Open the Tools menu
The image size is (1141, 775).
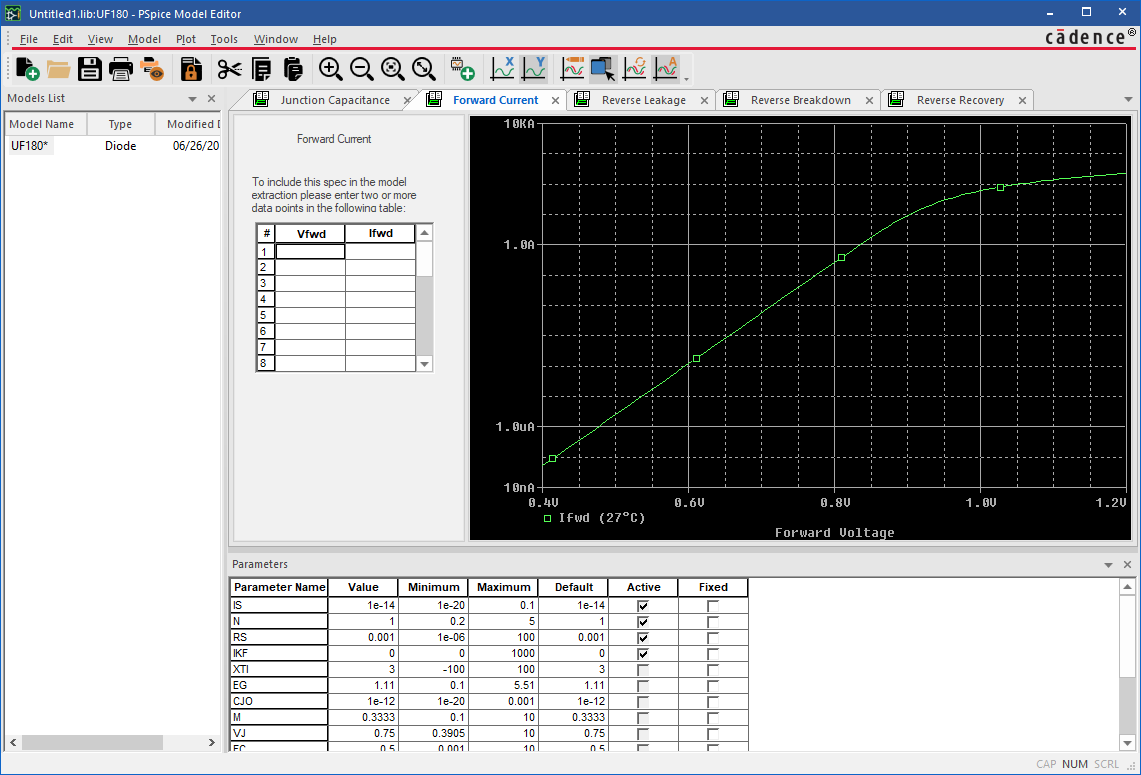pyautogui.click(x=224, y=39)
